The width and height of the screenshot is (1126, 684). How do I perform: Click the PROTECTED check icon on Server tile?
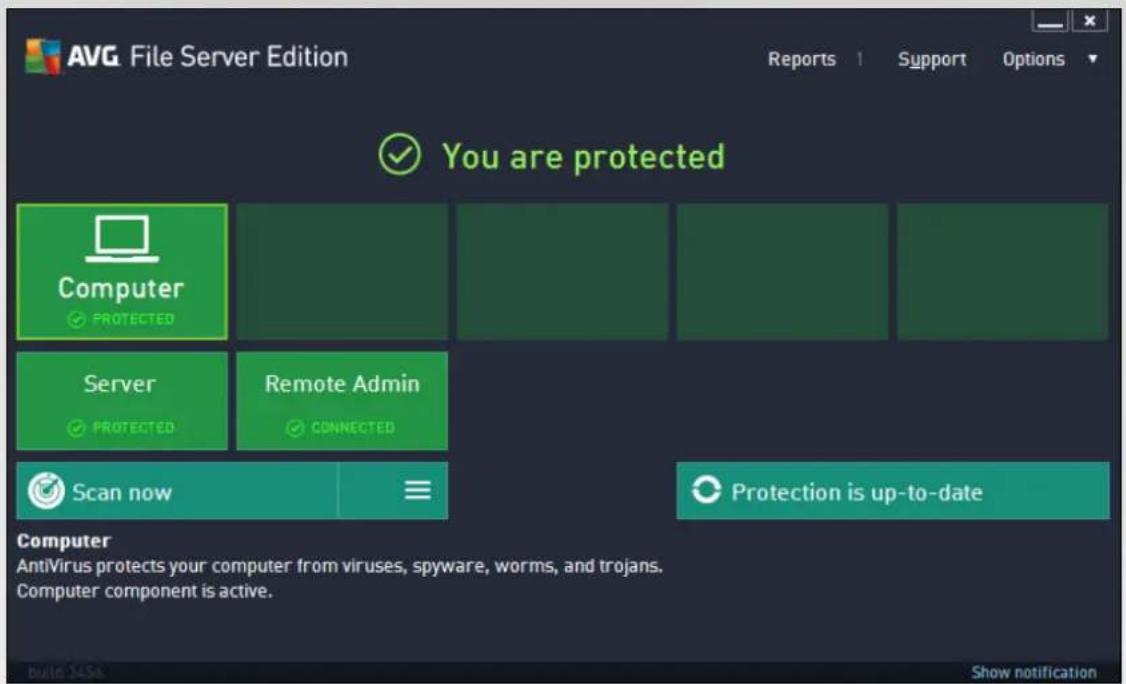click(76, 428)
